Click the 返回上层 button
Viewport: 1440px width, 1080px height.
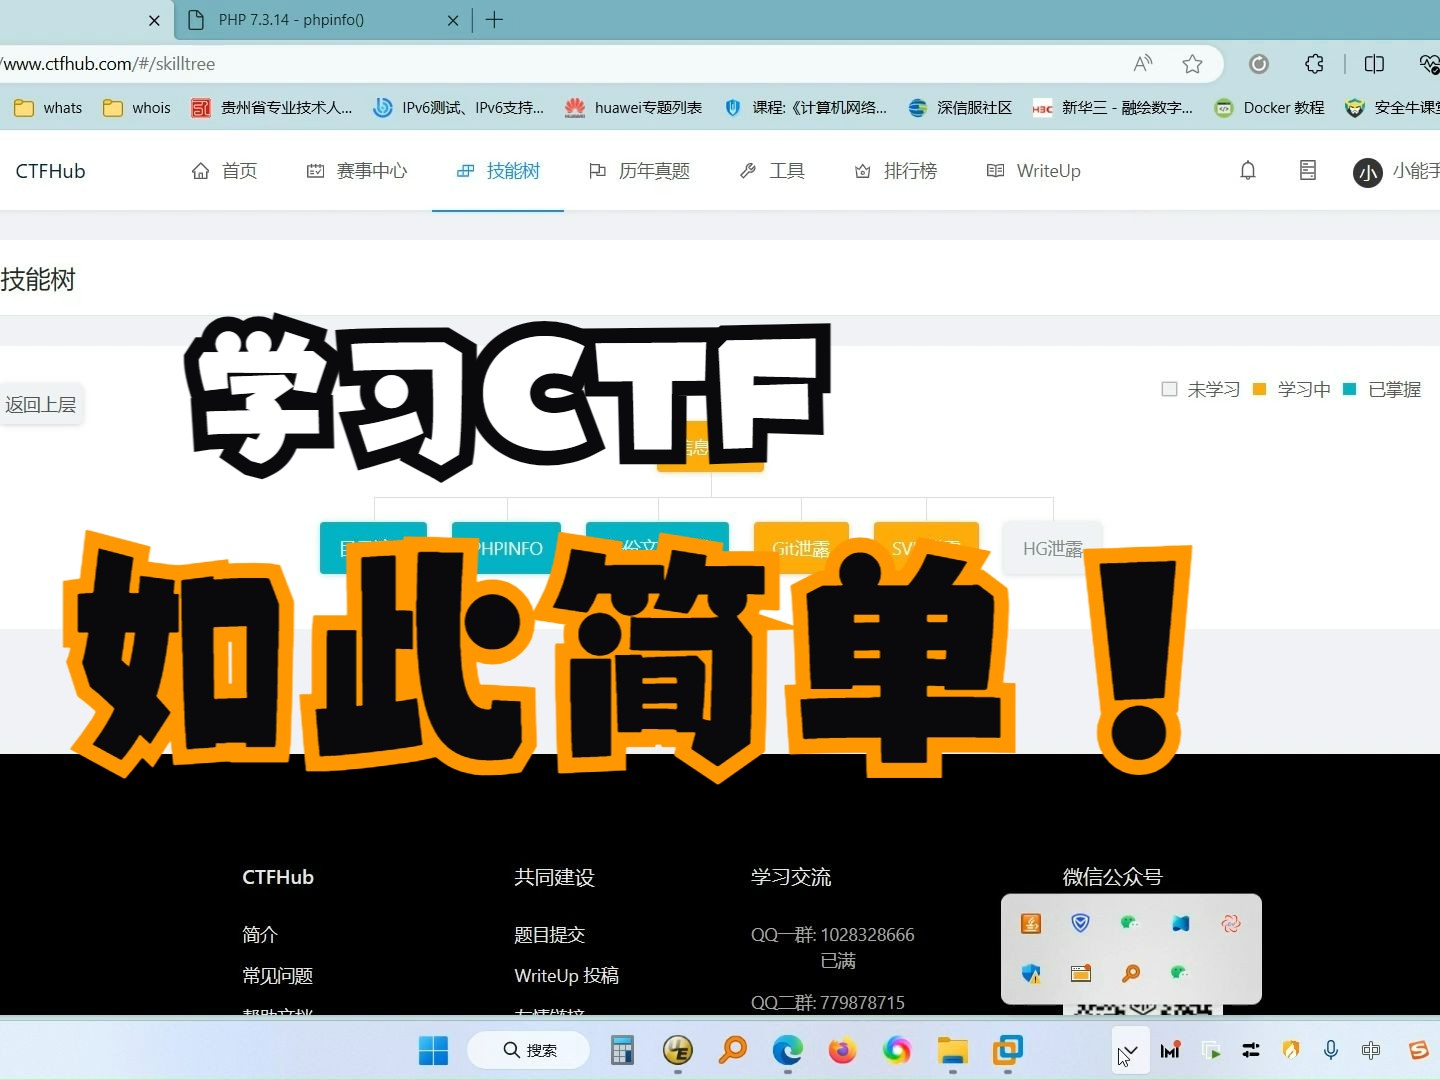click(41, 404)
